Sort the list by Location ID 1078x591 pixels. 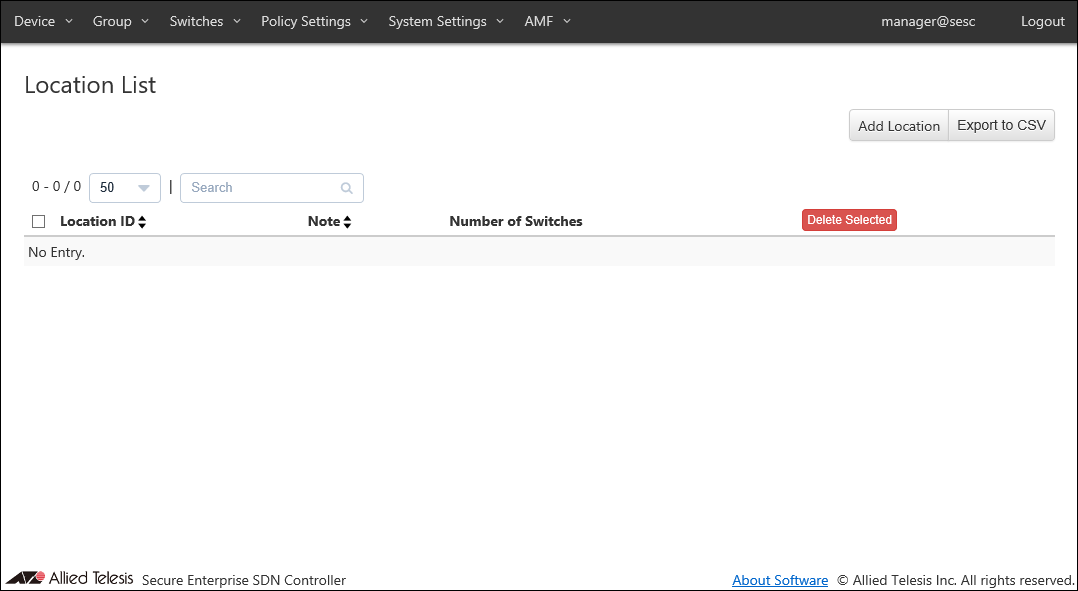coord(103,221)
